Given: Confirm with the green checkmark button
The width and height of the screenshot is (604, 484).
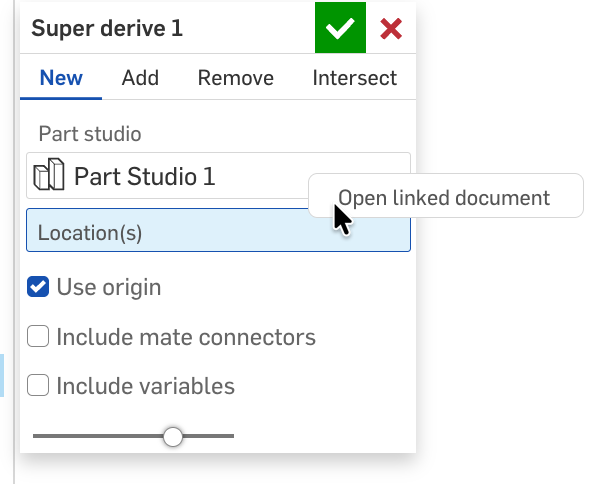Looking at the screenshot, I should (340, 28).
